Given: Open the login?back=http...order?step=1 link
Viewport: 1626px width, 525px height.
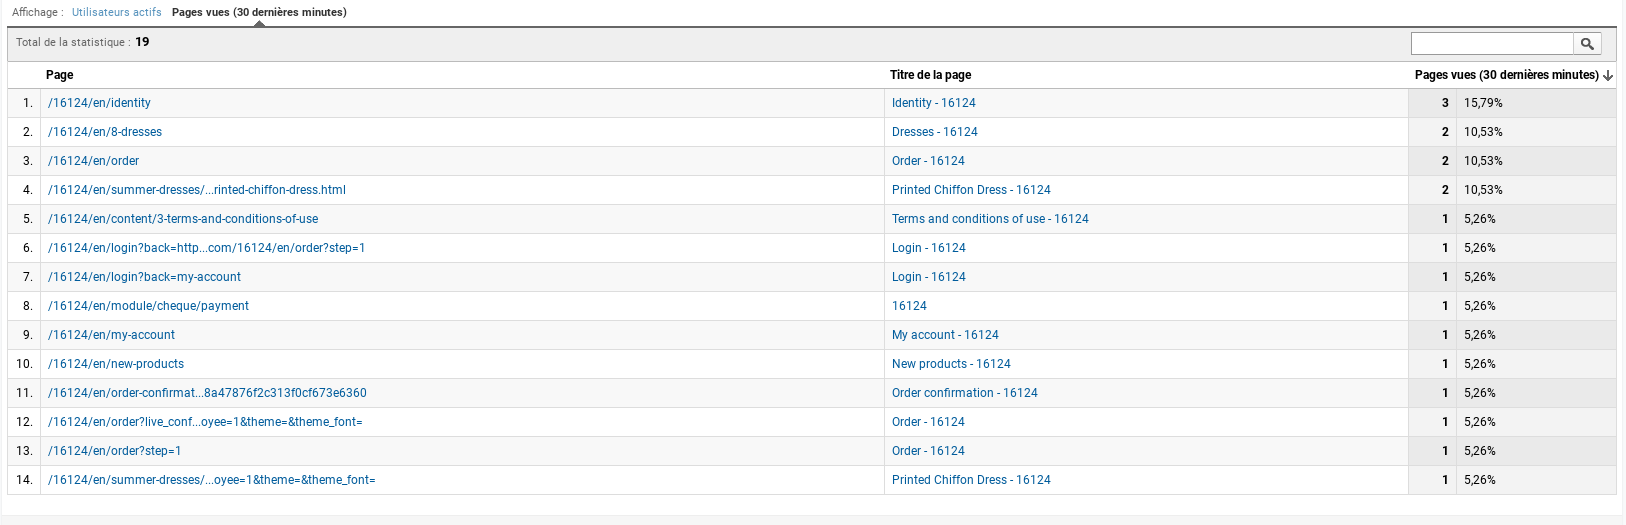Looking at the screenshot, I should 207,248.
